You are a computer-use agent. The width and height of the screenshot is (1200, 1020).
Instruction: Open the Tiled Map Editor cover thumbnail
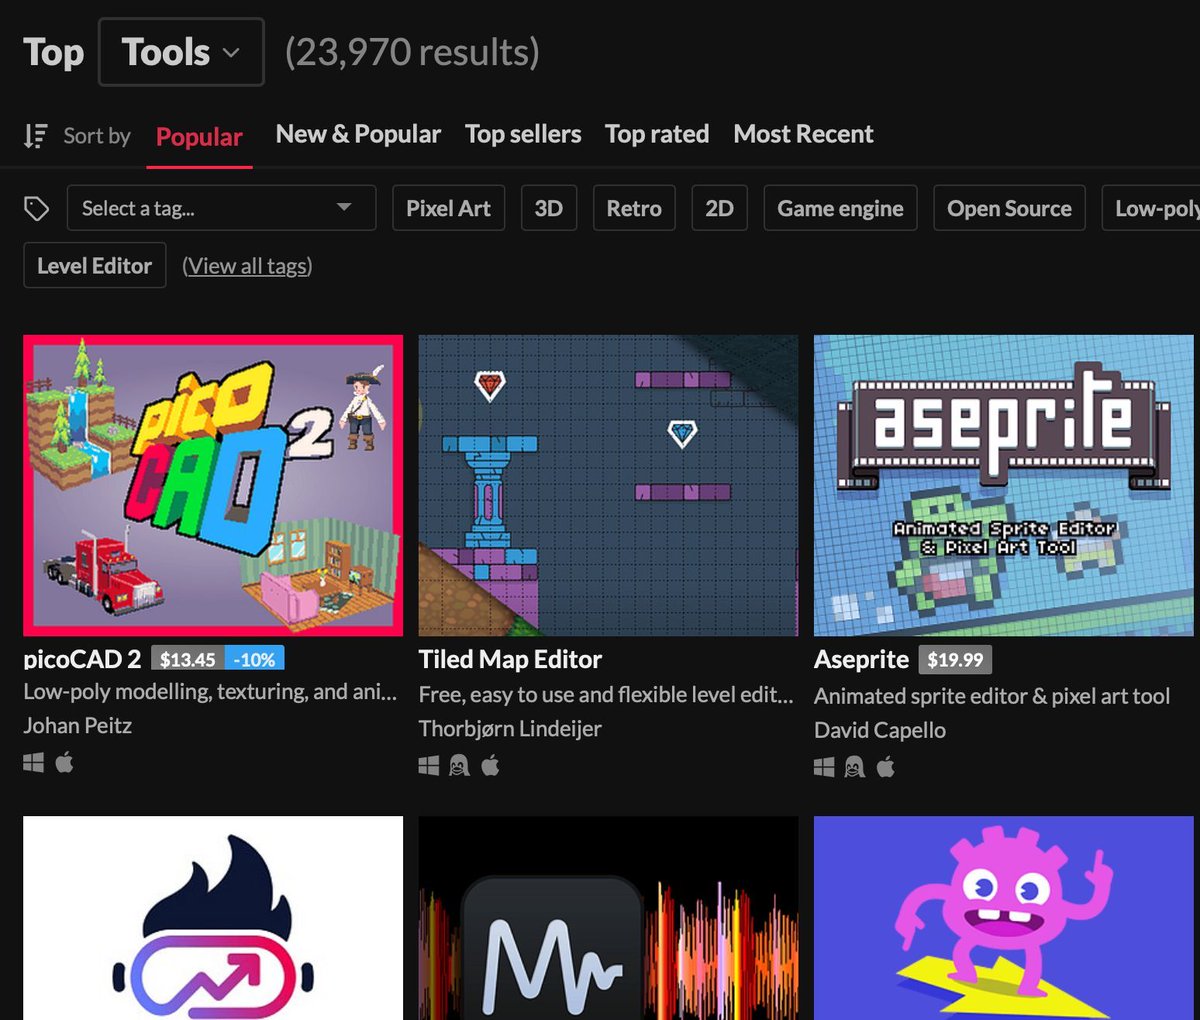tap(608, 485)
